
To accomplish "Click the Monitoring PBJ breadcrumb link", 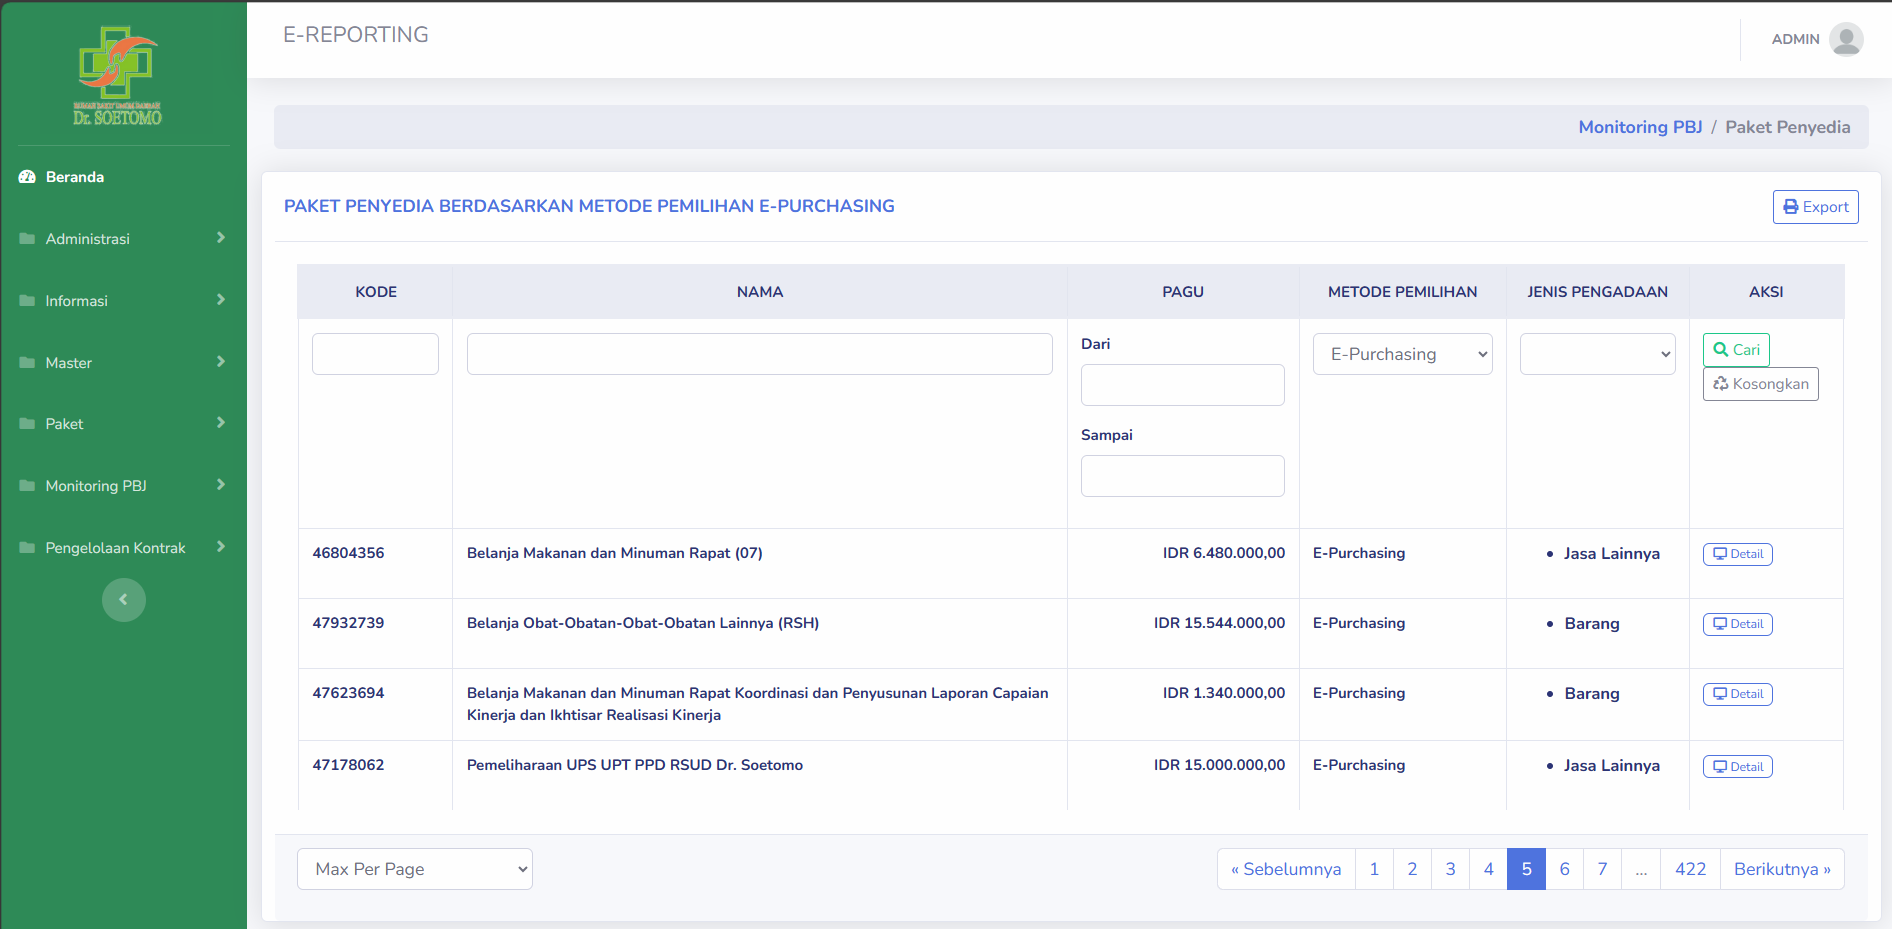I will 1640,127.
